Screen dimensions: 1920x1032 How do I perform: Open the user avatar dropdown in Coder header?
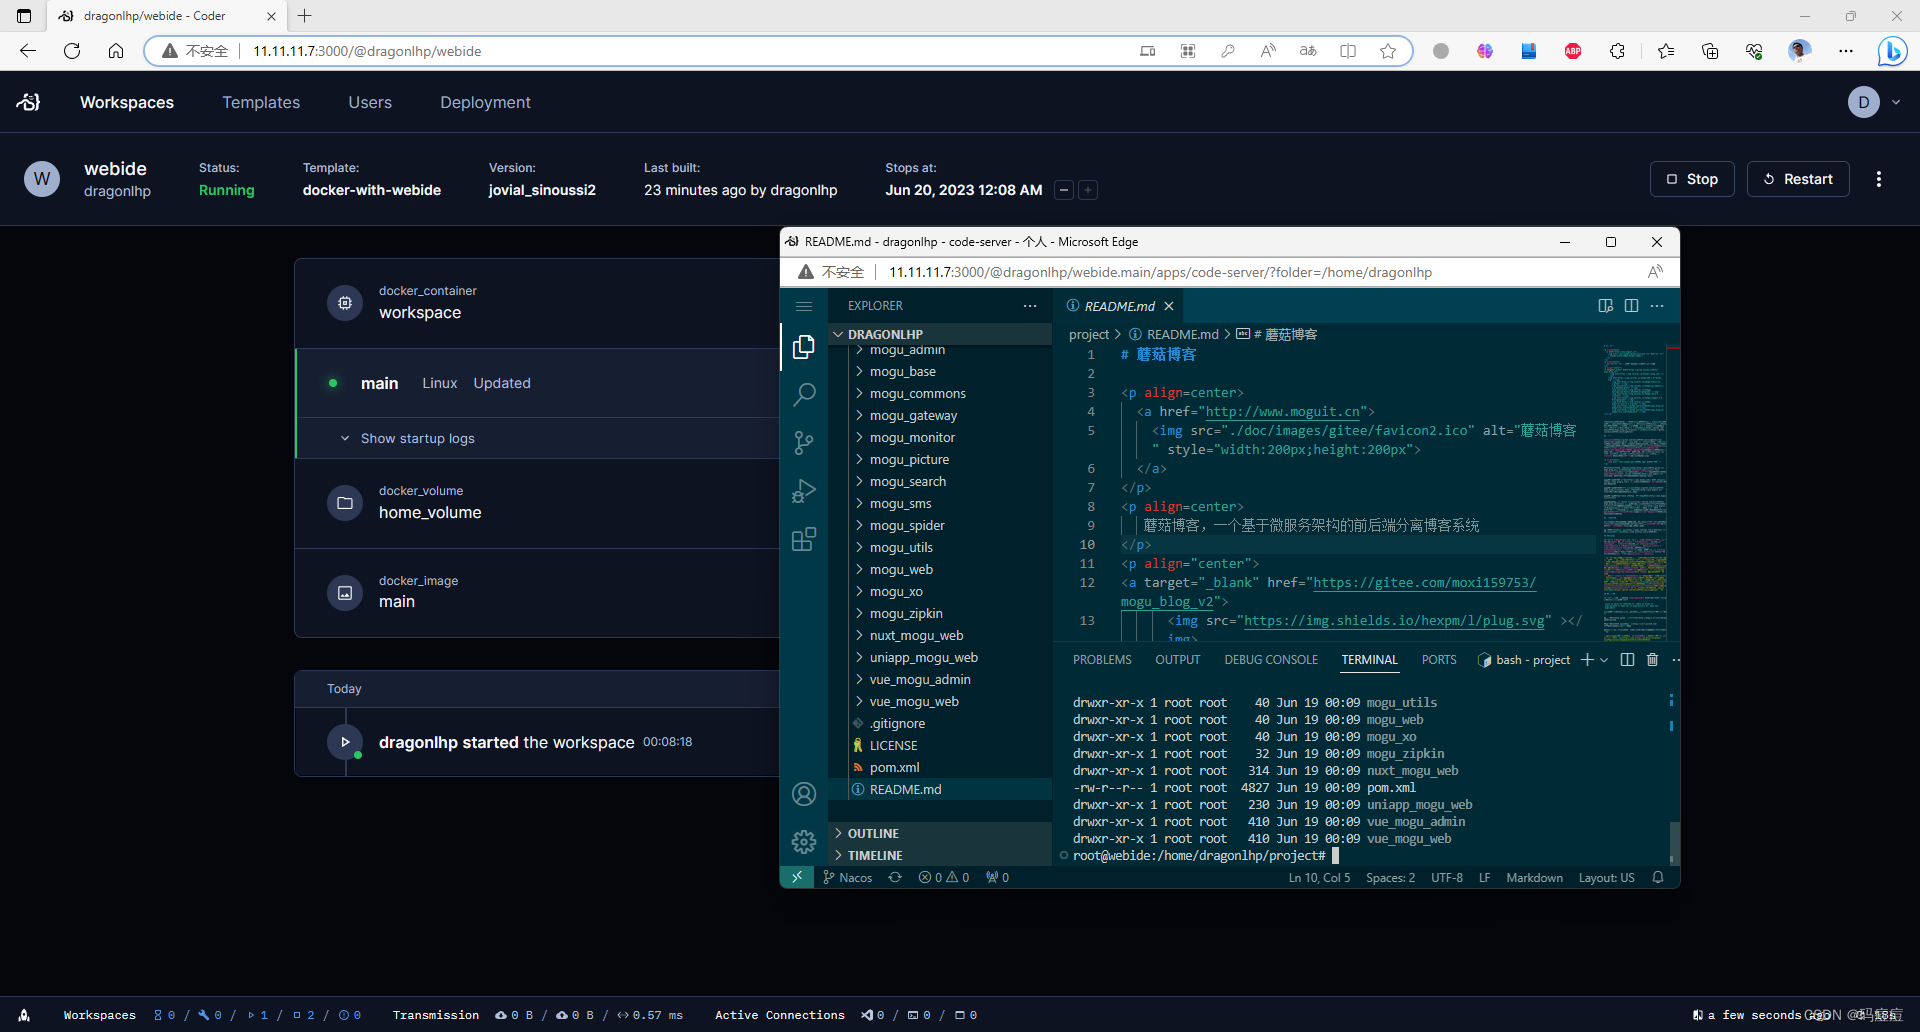pyautogui.click(x=1874, y=102)
